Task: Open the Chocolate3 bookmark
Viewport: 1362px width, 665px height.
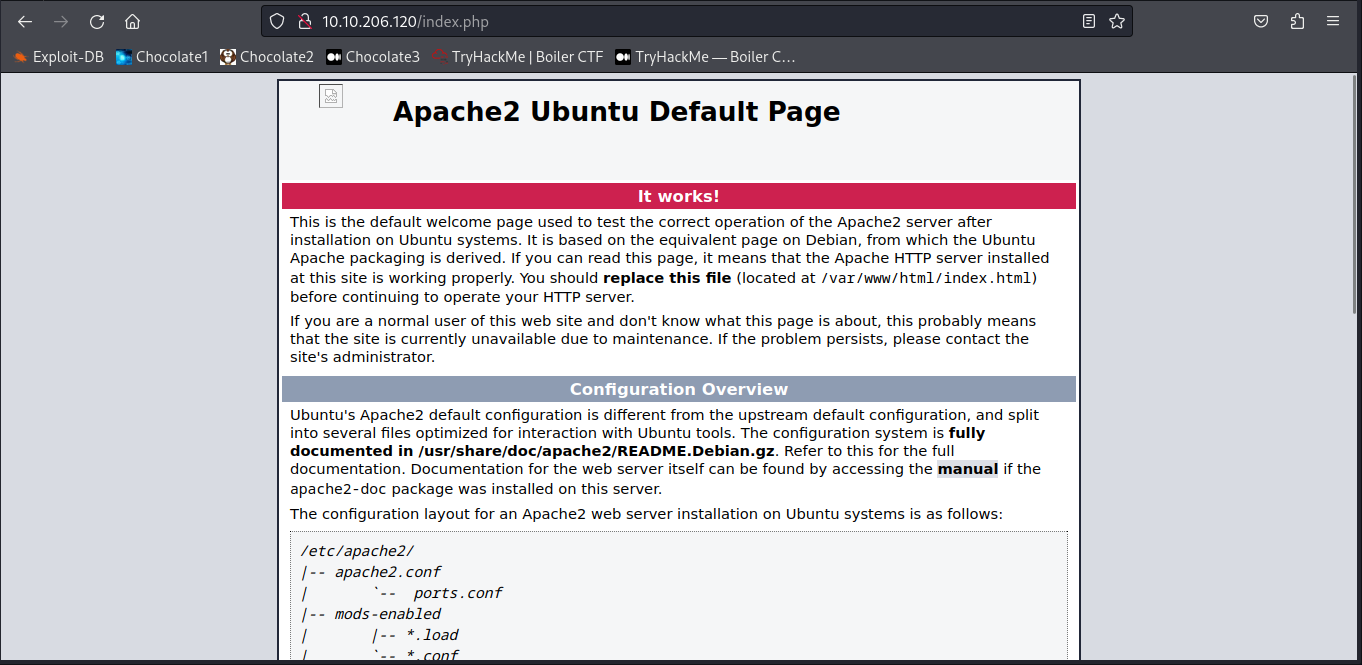Action: (x=372, y=57)
